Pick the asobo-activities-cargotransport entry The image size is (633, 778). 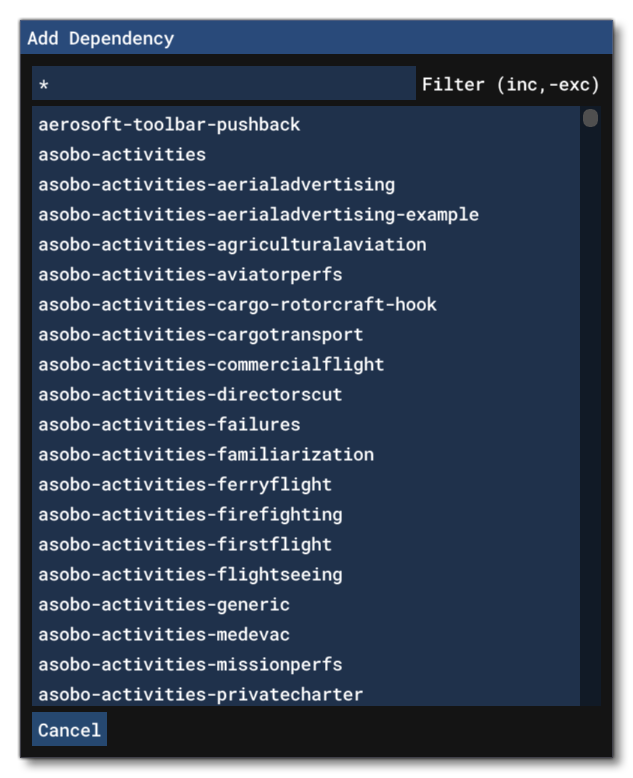click(200, 335)
